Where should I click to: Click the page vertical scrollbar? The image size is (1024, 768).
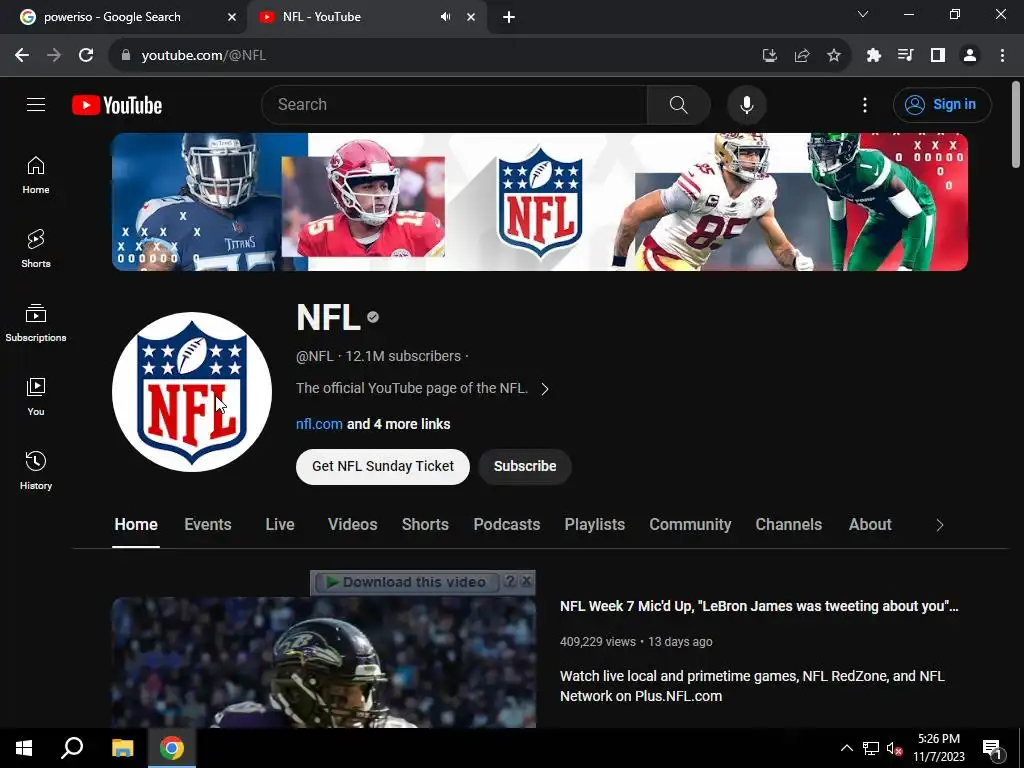click(1016, 124)
